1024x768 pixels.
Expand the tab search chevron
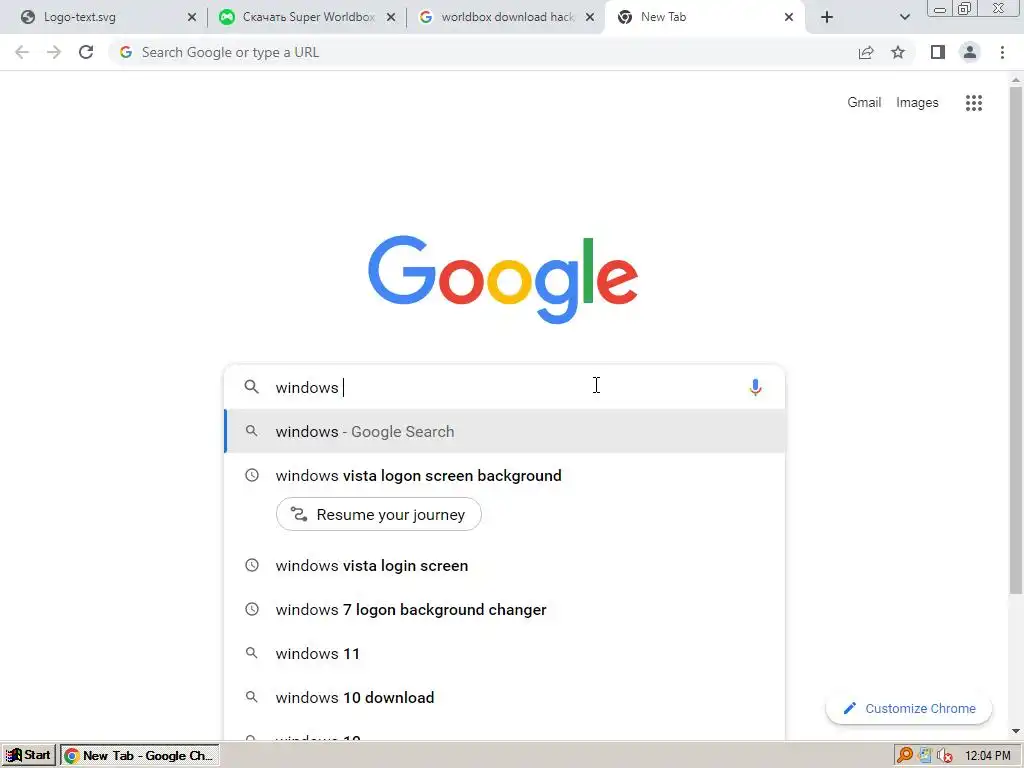[904, 18]
